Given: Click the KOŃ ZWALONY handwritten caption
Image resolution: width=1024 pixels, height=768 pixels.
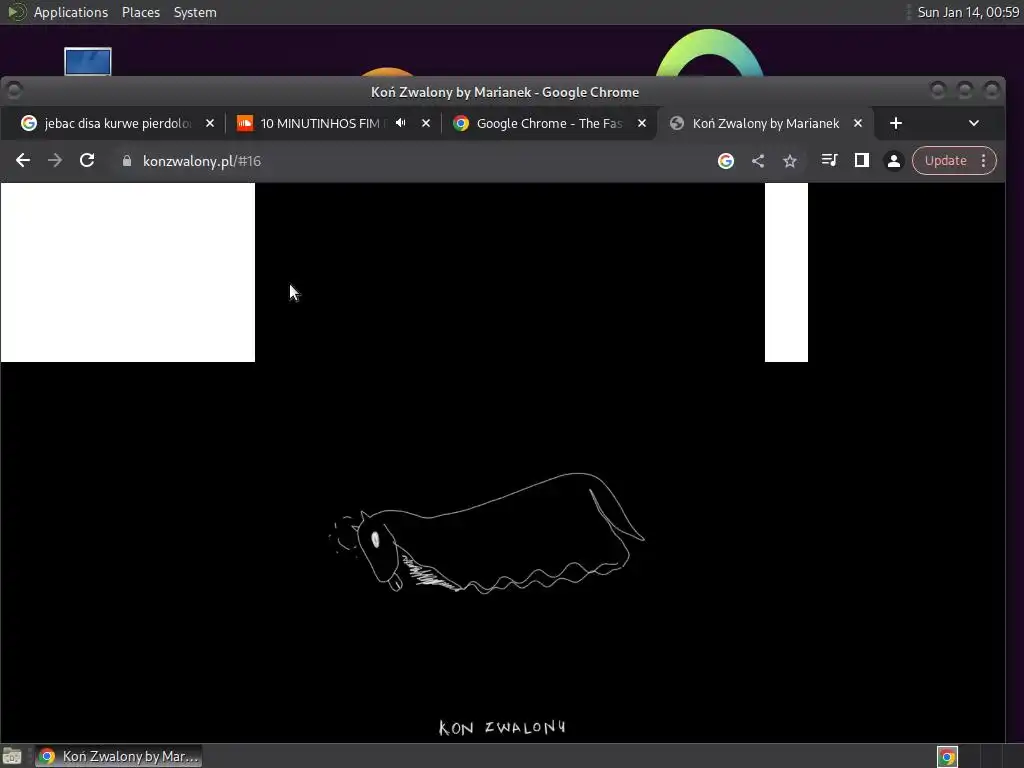Looking at the screenshot, I should pos(502,728).
